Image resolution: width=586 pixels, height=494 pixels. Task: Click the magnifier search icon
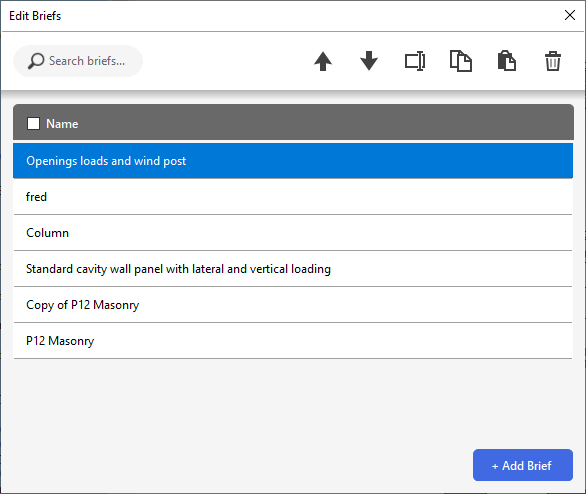point(36,61)
